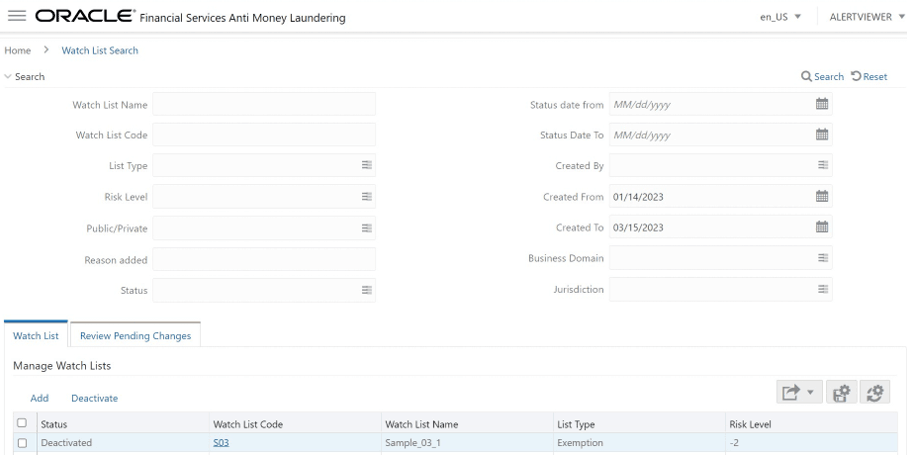Click the Risk Level field
The image size is (907, 456).
point(264,197)
